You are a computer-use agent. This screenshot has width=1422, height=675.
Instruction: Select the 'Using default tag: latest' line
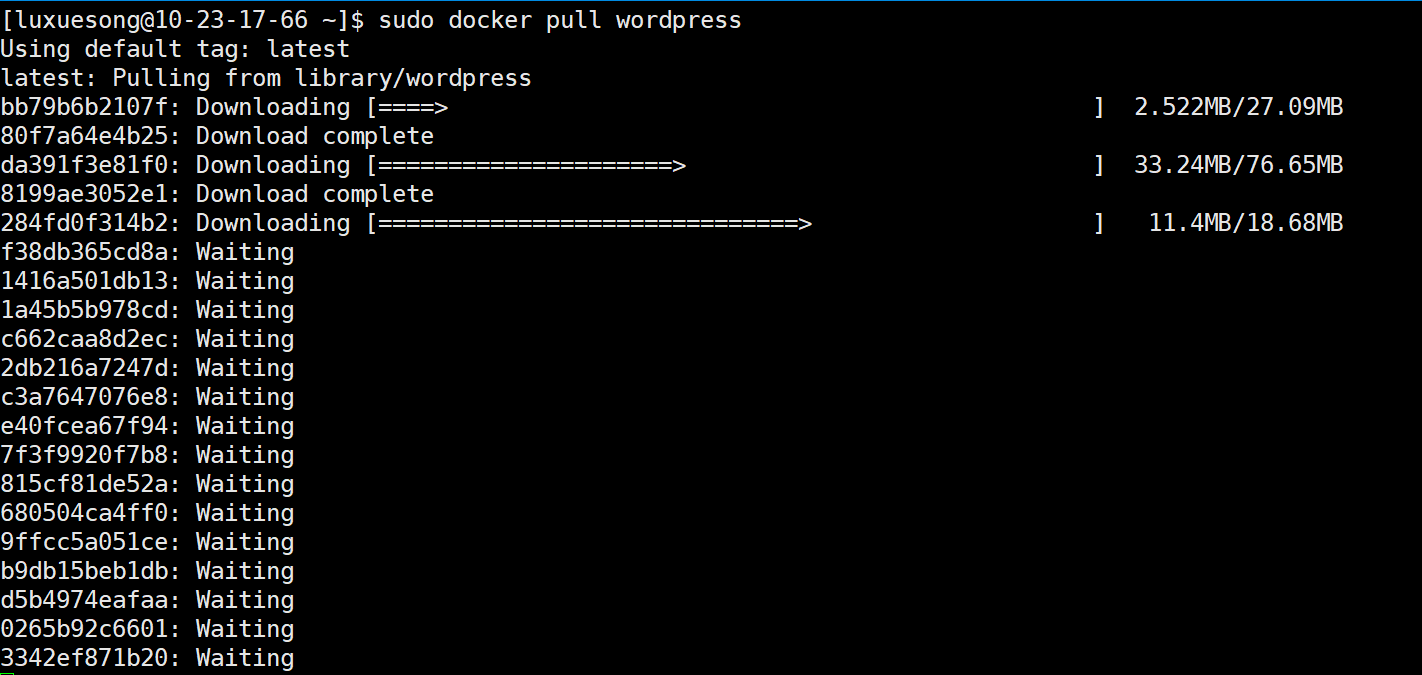175,49
